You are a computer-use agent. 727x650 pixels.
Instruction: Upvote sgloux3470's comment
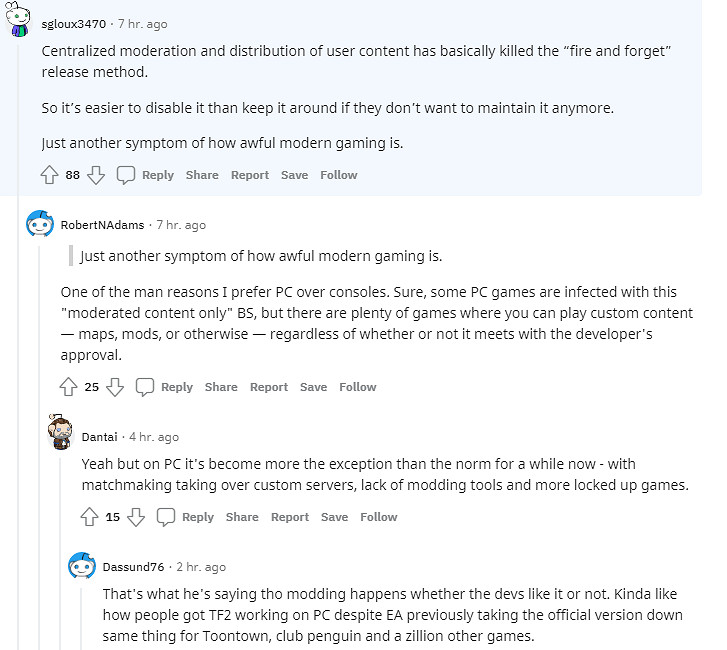50,175
